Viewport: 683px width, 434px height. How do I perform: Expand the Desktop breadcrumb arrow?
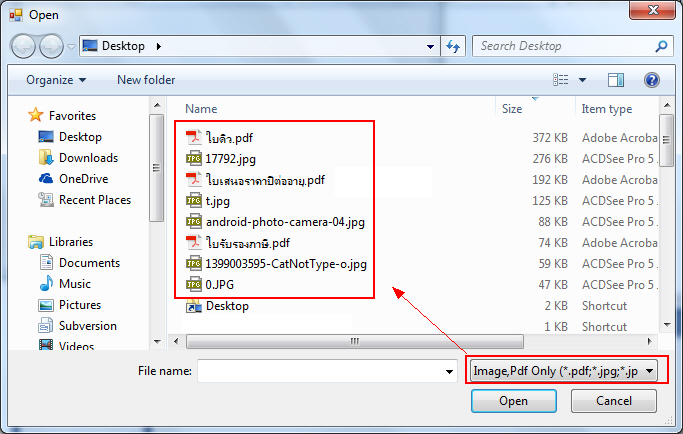(159, 46)
